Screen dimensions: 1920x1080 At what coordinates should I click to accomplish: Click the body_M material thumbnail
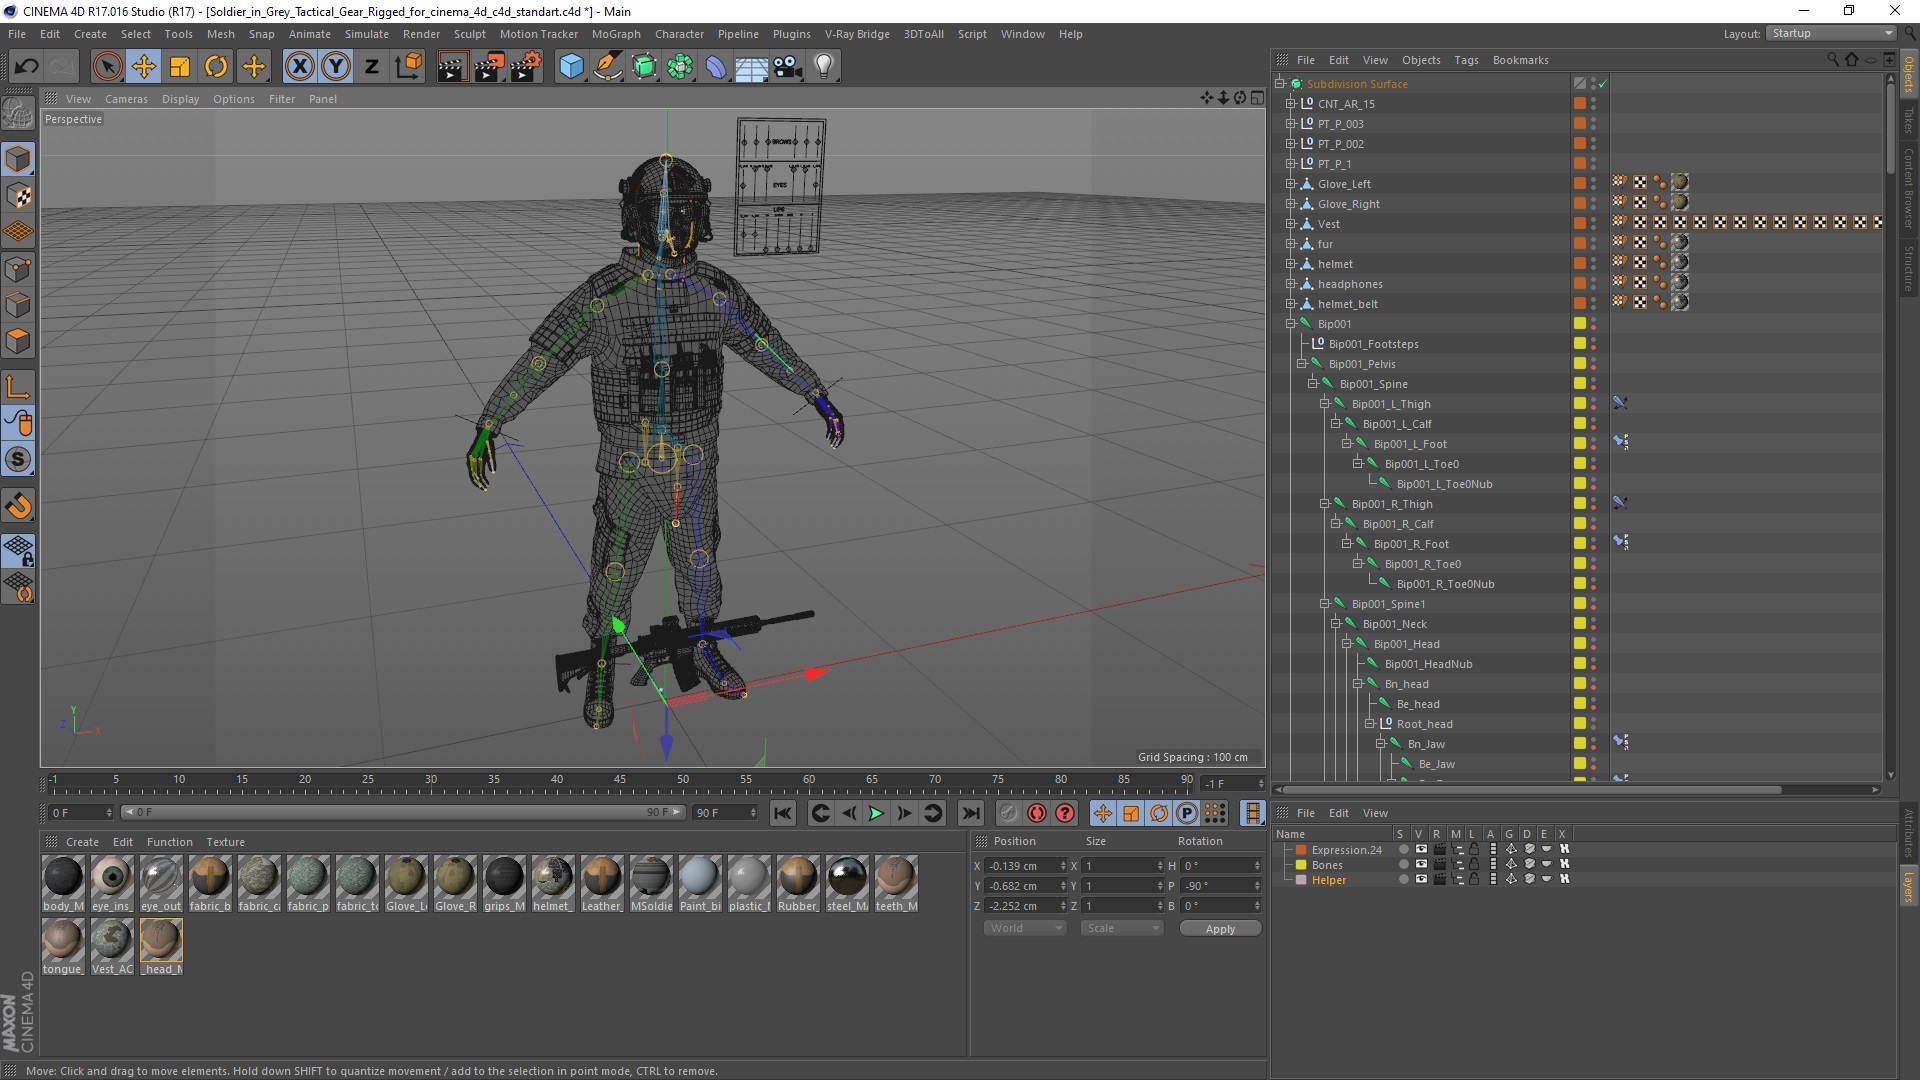63,877
